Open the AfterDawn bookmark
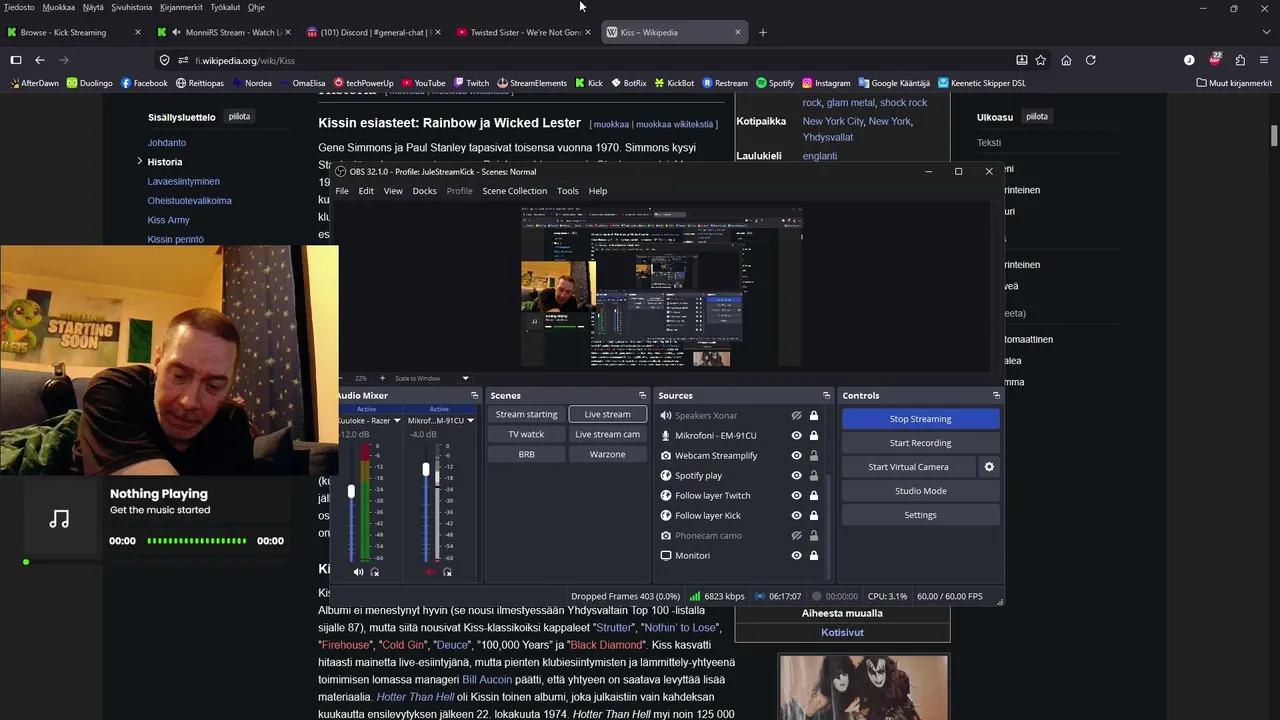1280x720 pixels. 34,83
